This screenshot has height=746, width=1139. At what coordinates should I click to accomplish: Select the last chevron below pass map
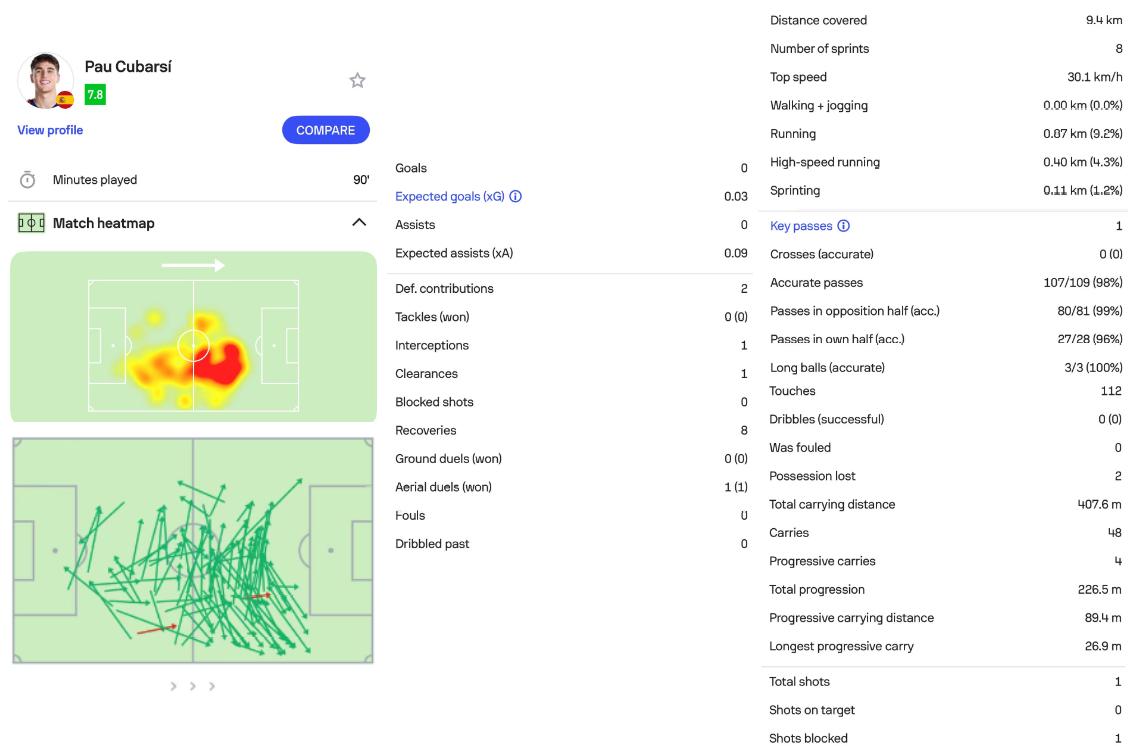pos(211,686)
